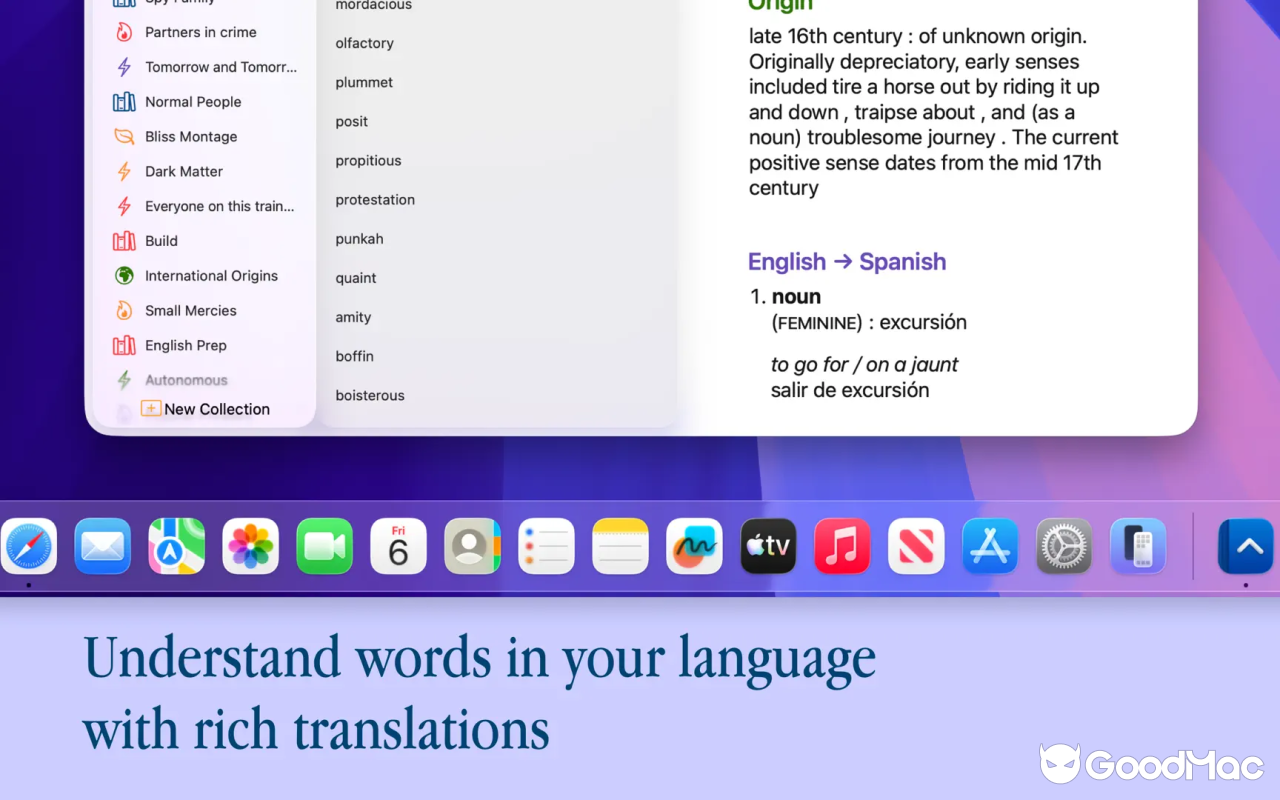Pick the word quaint from list
This screenshot has width=1280, height=800.
356,278
